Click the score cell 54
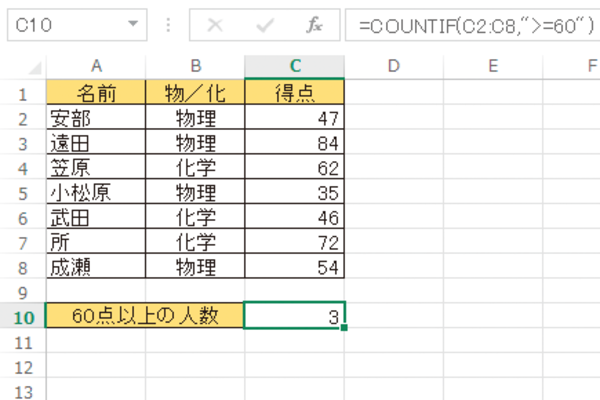 [295, 266]
